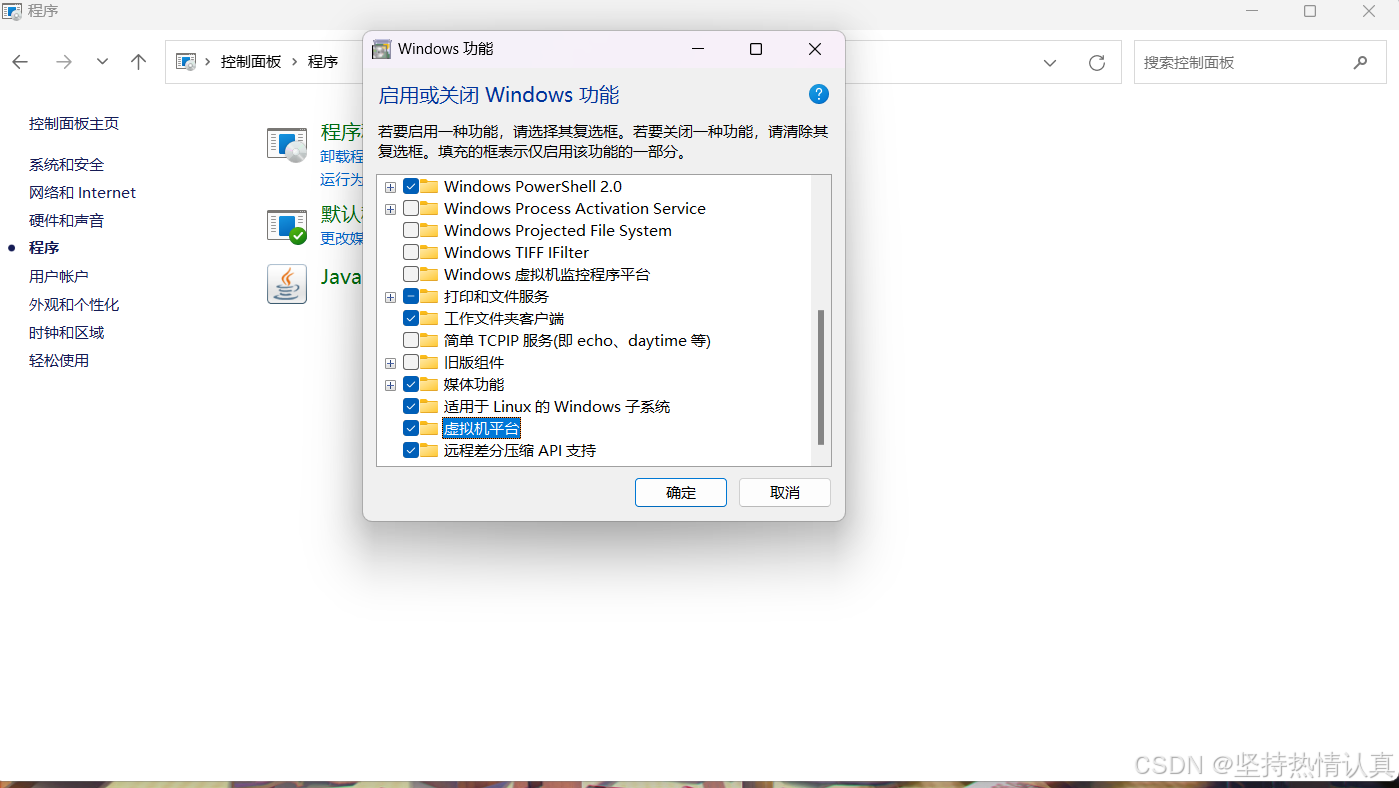The height and width of the screenshot is (788, 1399).
Task: Uncheck 工作文件夹客户端 checkbox
Action: point(411,318)
